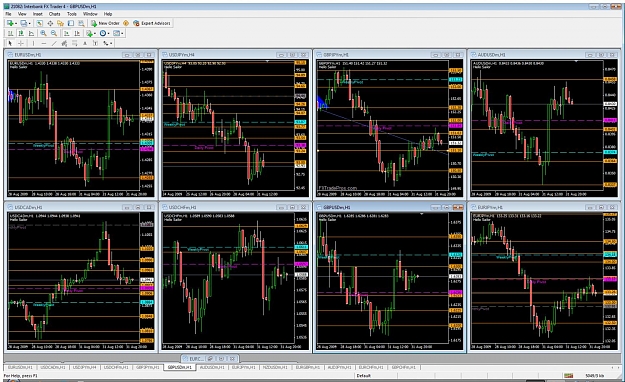This screenshot has width=625, height=382.
Task: Expand the Indicators dropdown arrow
Action: (x=95, y=33)
